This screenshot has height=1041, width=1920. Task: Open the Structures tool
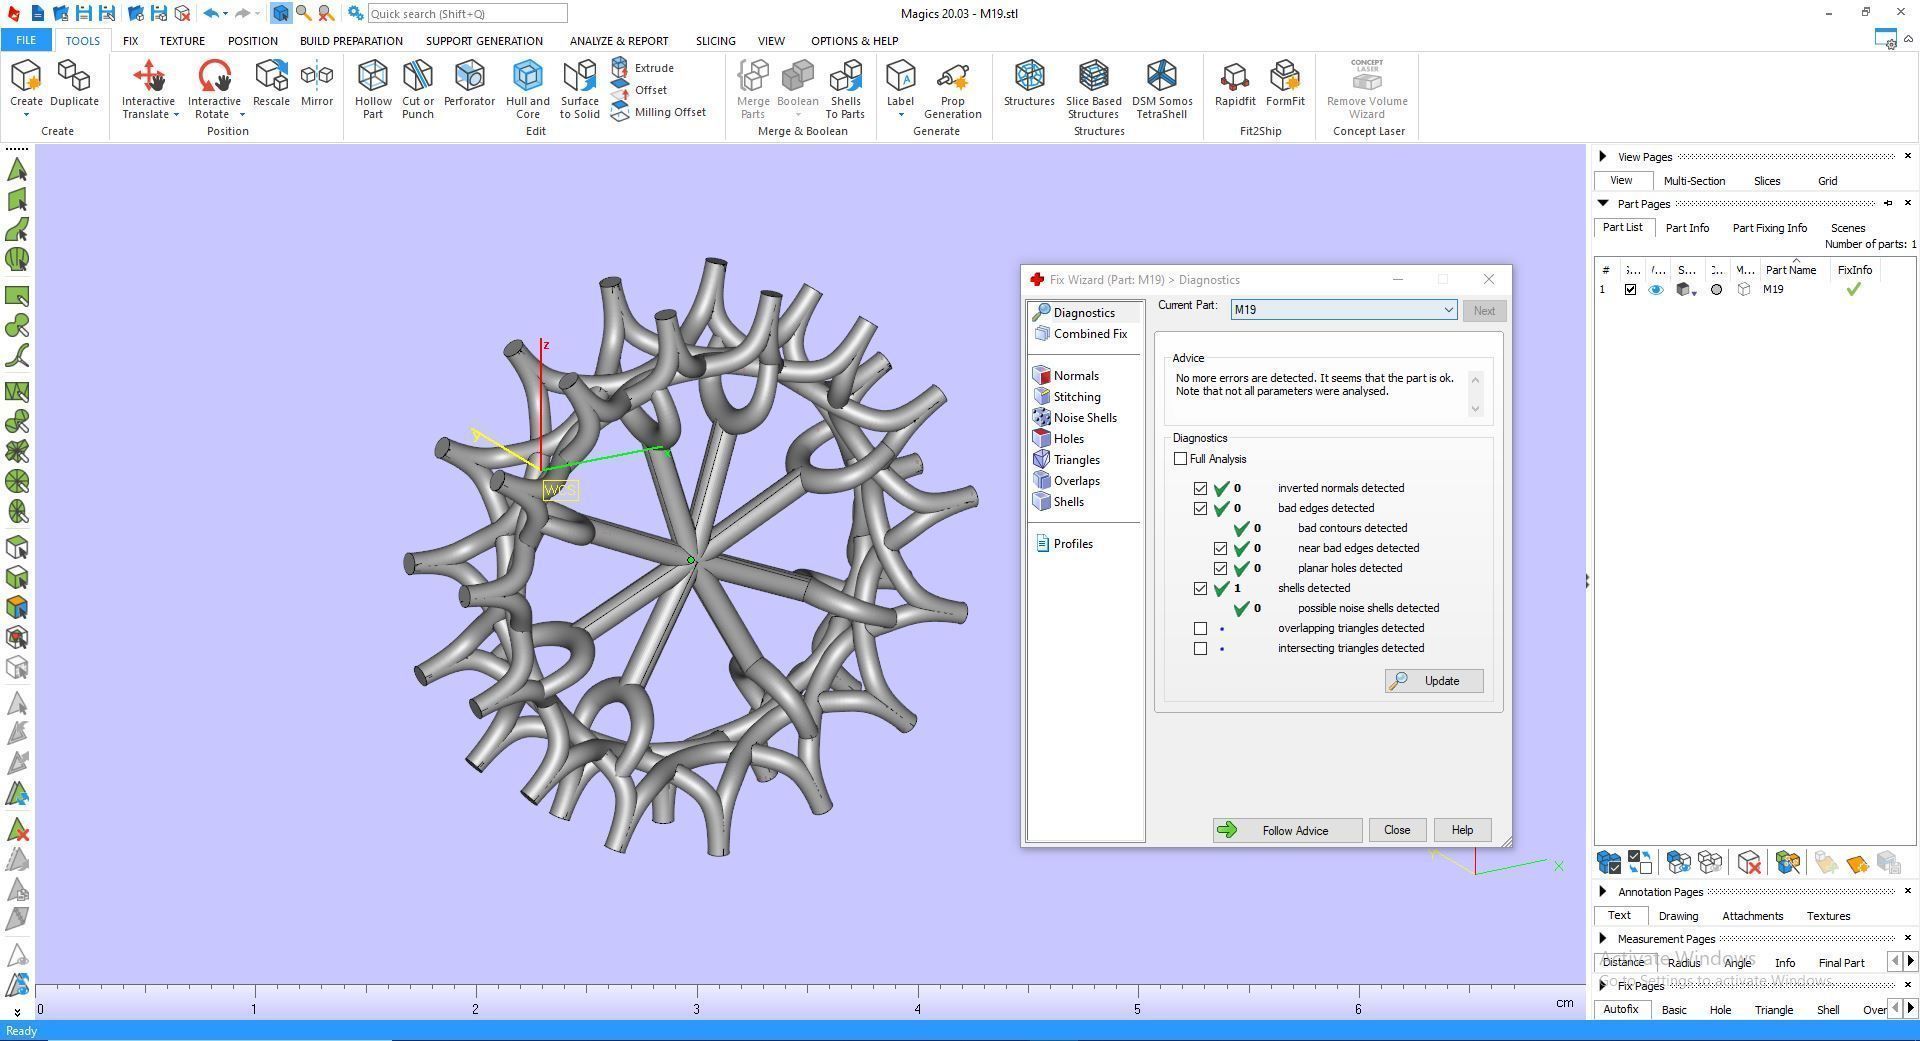pyautogui.click(x=1029, y=83)
